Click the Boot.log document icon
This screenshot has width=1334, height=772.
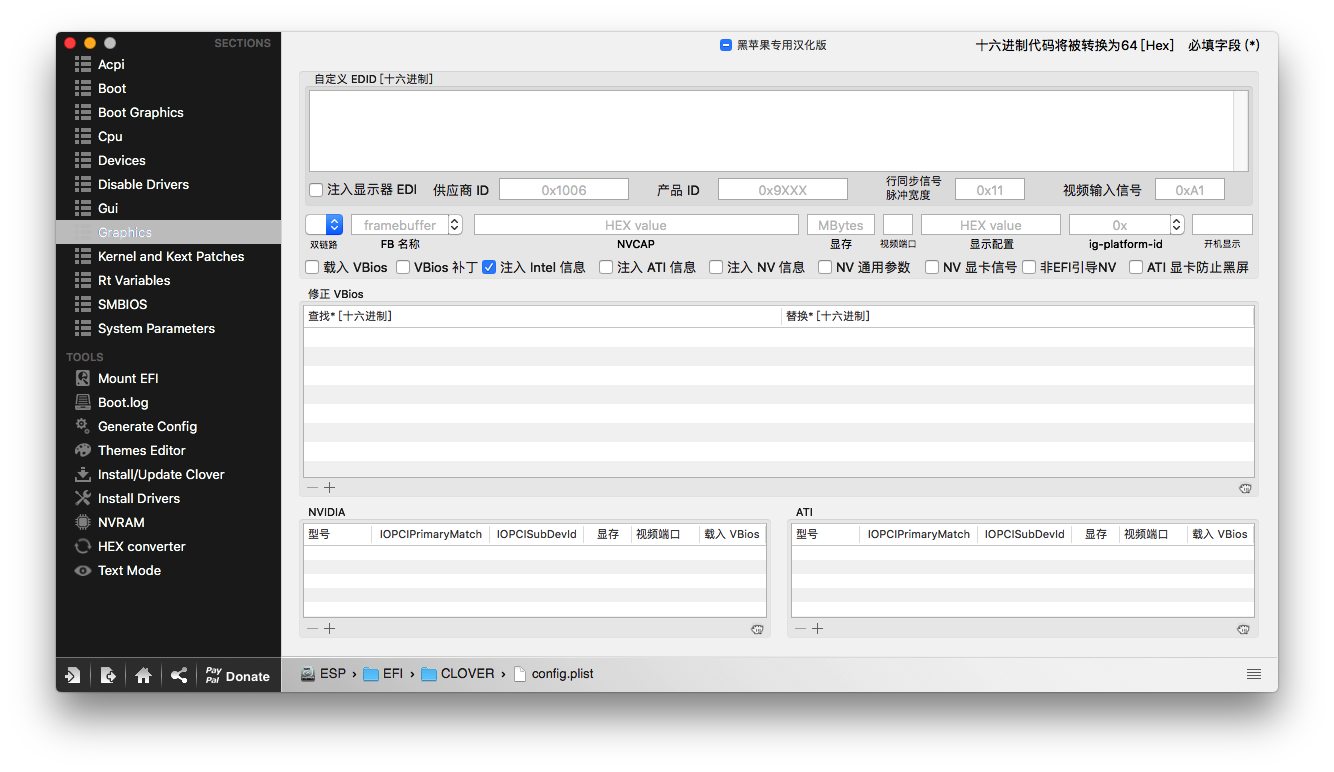pos(83,402)
